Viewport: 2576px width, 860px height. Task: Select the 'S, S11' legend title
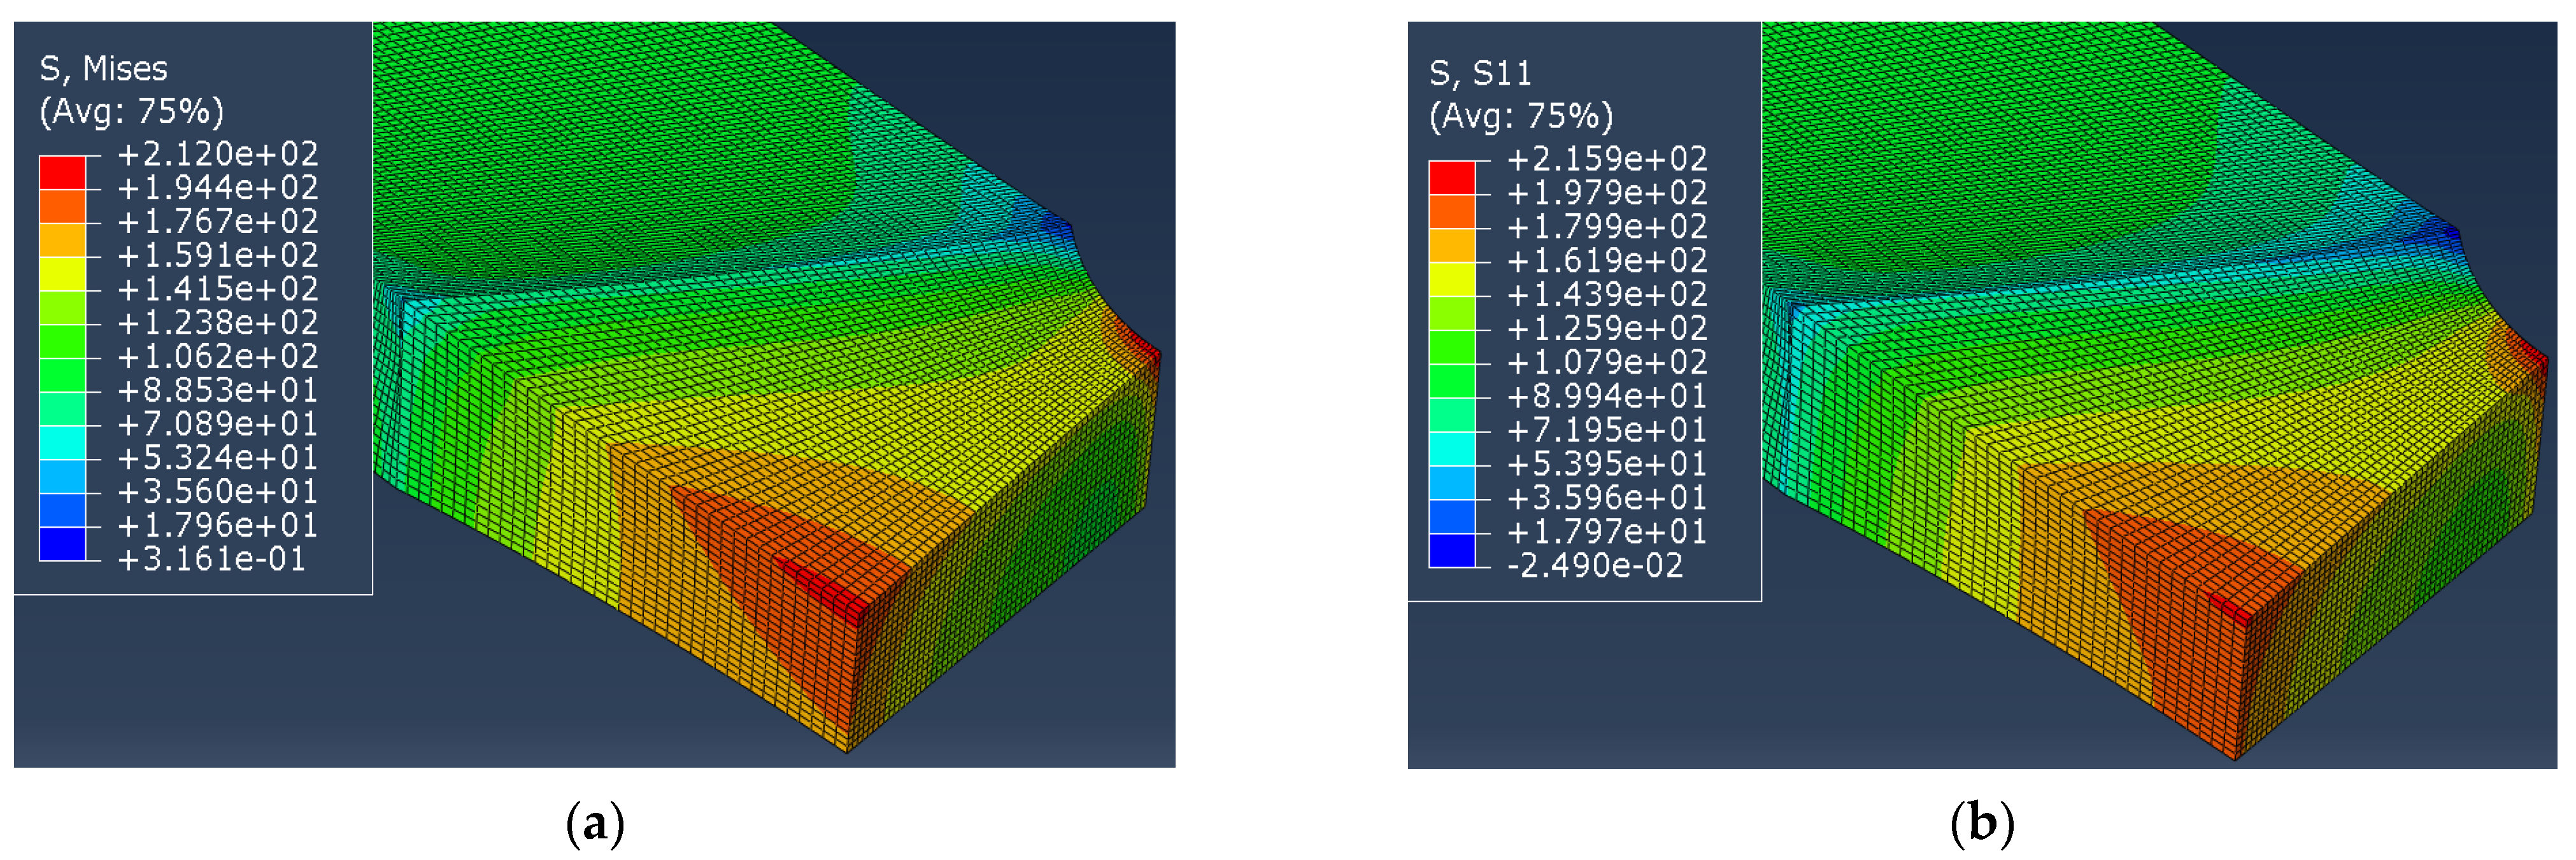[x=1480, y=73]
